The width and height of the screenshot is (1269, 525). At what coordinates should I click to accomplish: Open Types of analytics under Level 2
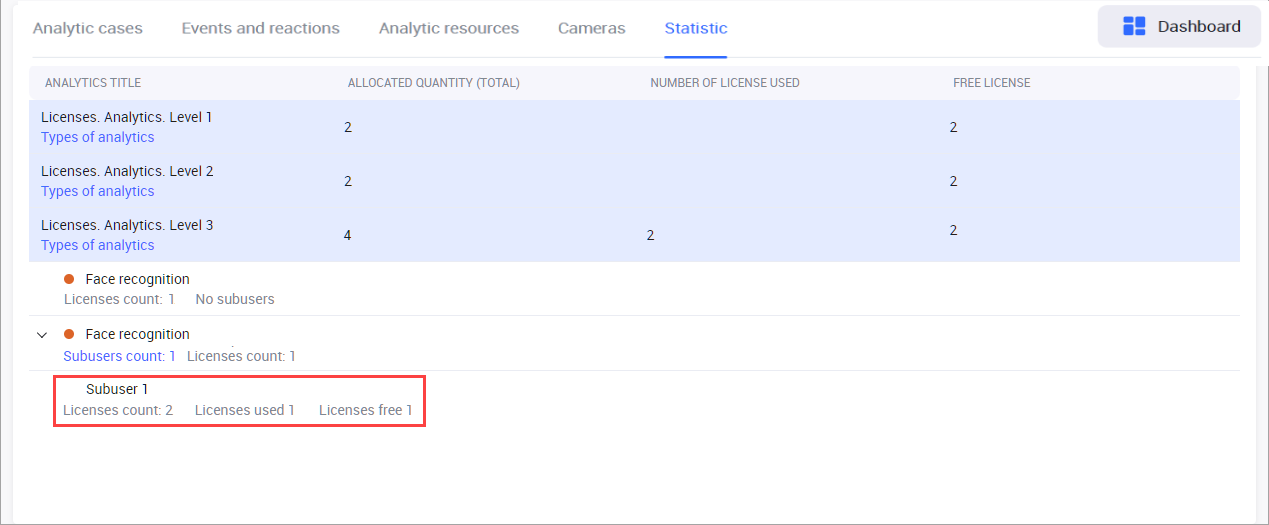click(98, 191)
